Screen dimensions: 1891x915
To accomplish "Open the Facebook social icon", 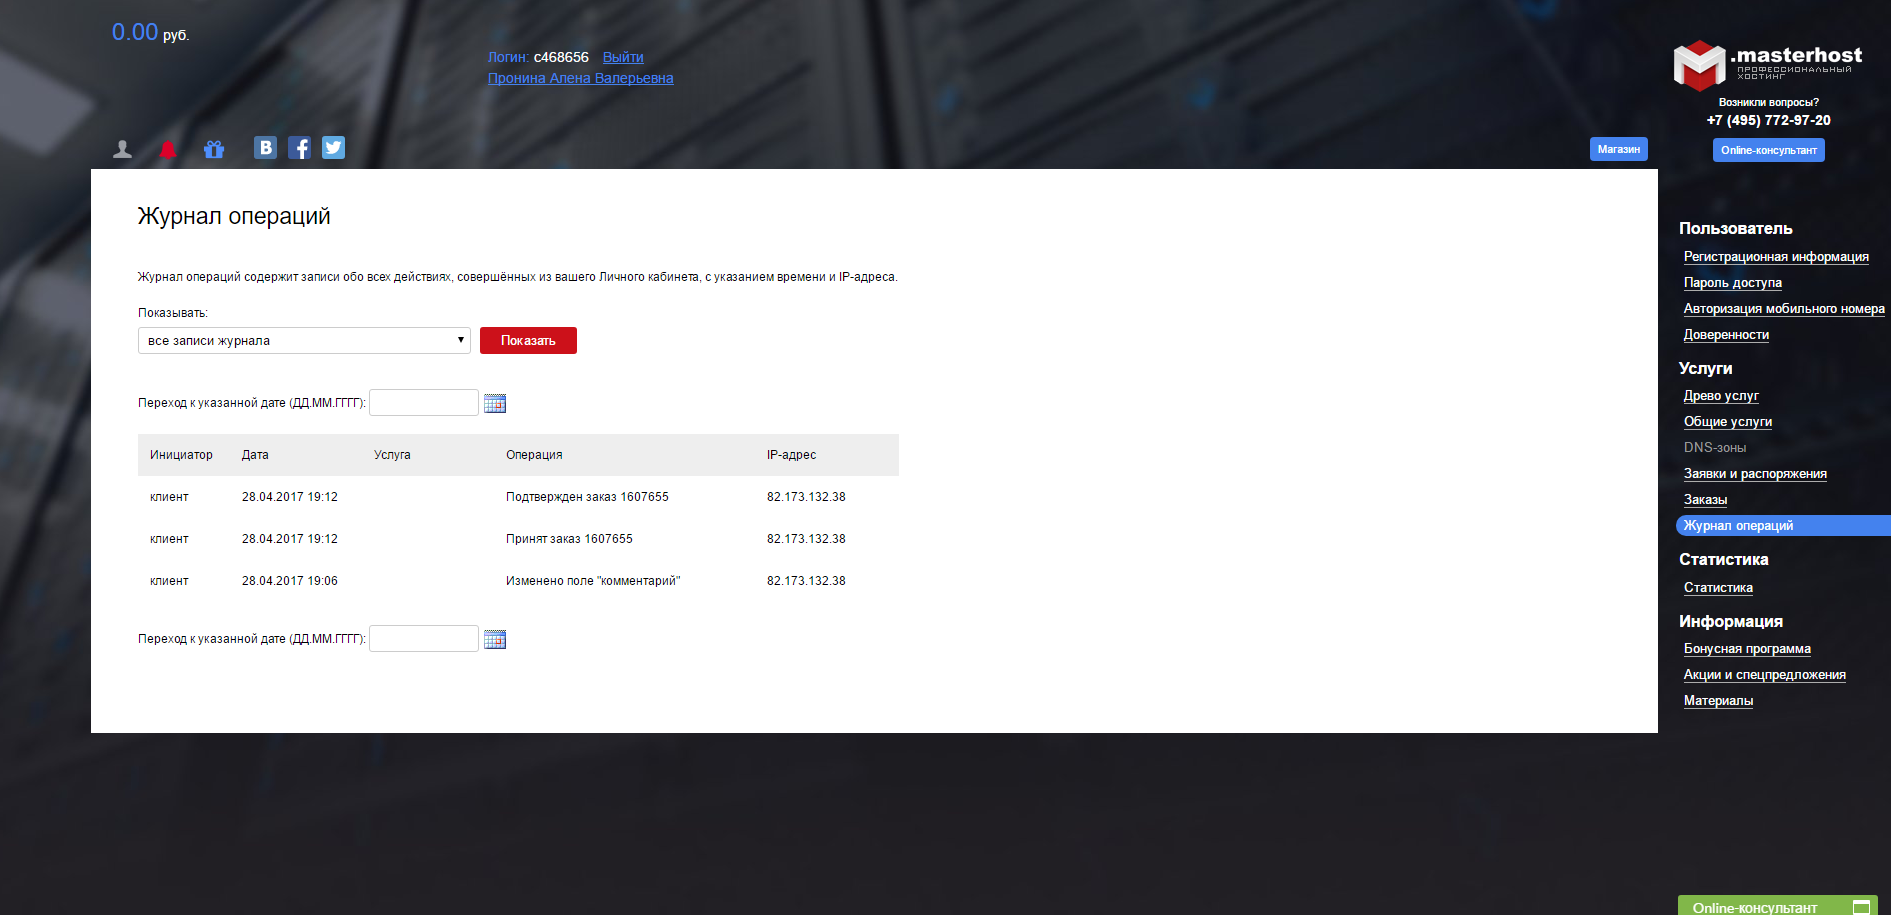I will coord(299,148).
